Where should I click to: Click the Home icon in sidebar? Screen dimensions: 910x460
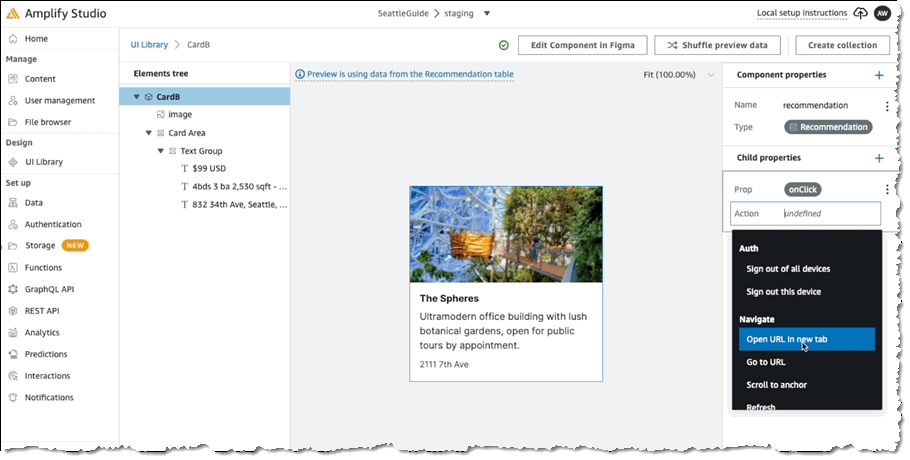12,39
